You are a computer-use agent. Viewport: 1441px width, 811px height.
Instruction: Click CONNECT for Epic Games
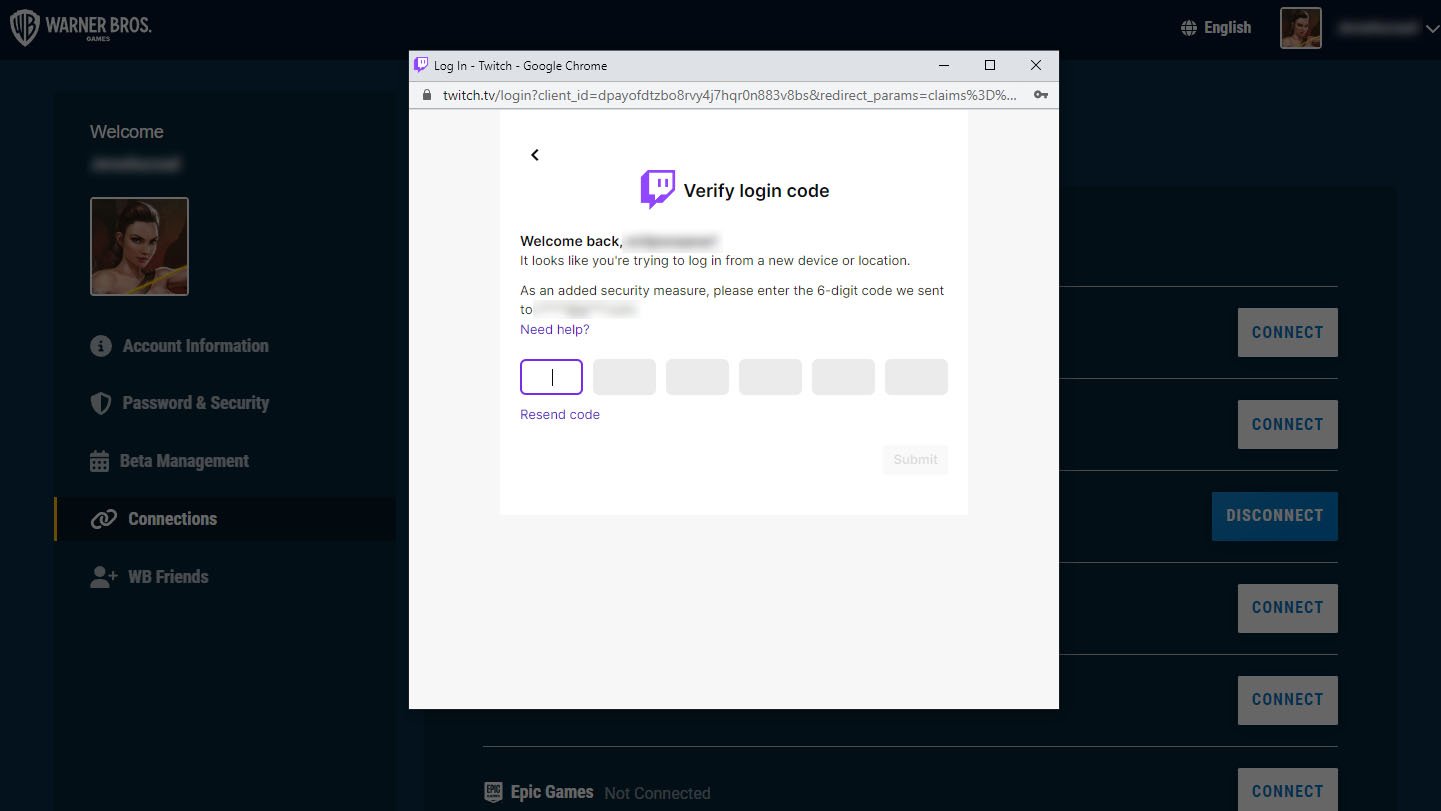point(1288,790)
